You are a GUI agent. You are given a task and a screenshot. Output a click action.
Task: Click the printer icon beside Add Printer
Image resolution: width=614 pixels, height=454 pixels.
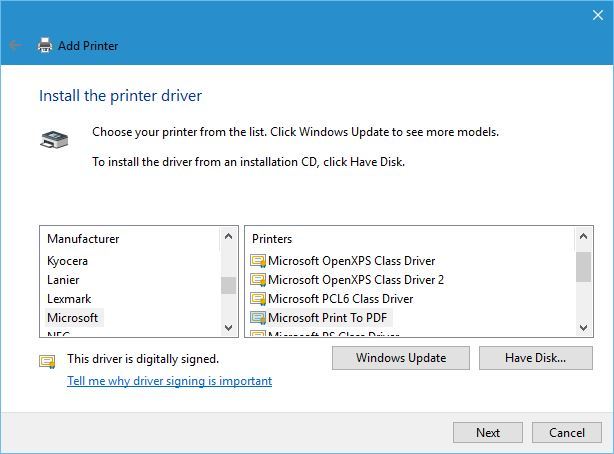point(45,45)
